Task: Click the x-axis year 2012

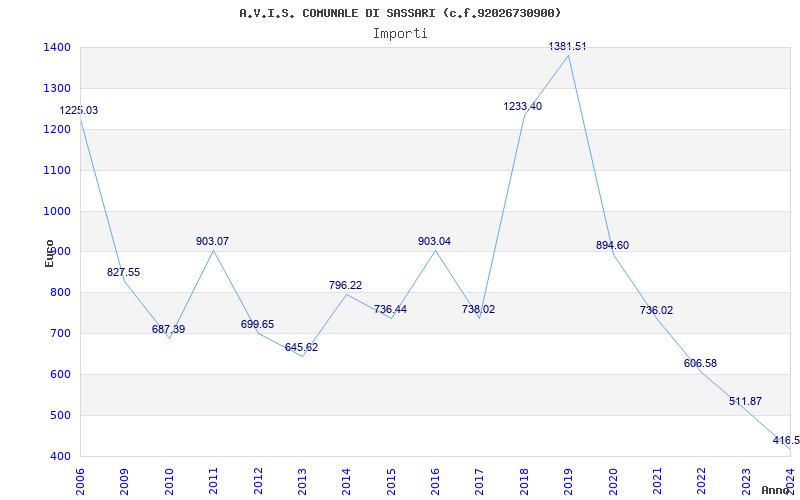Action: (x=258, y=482)
